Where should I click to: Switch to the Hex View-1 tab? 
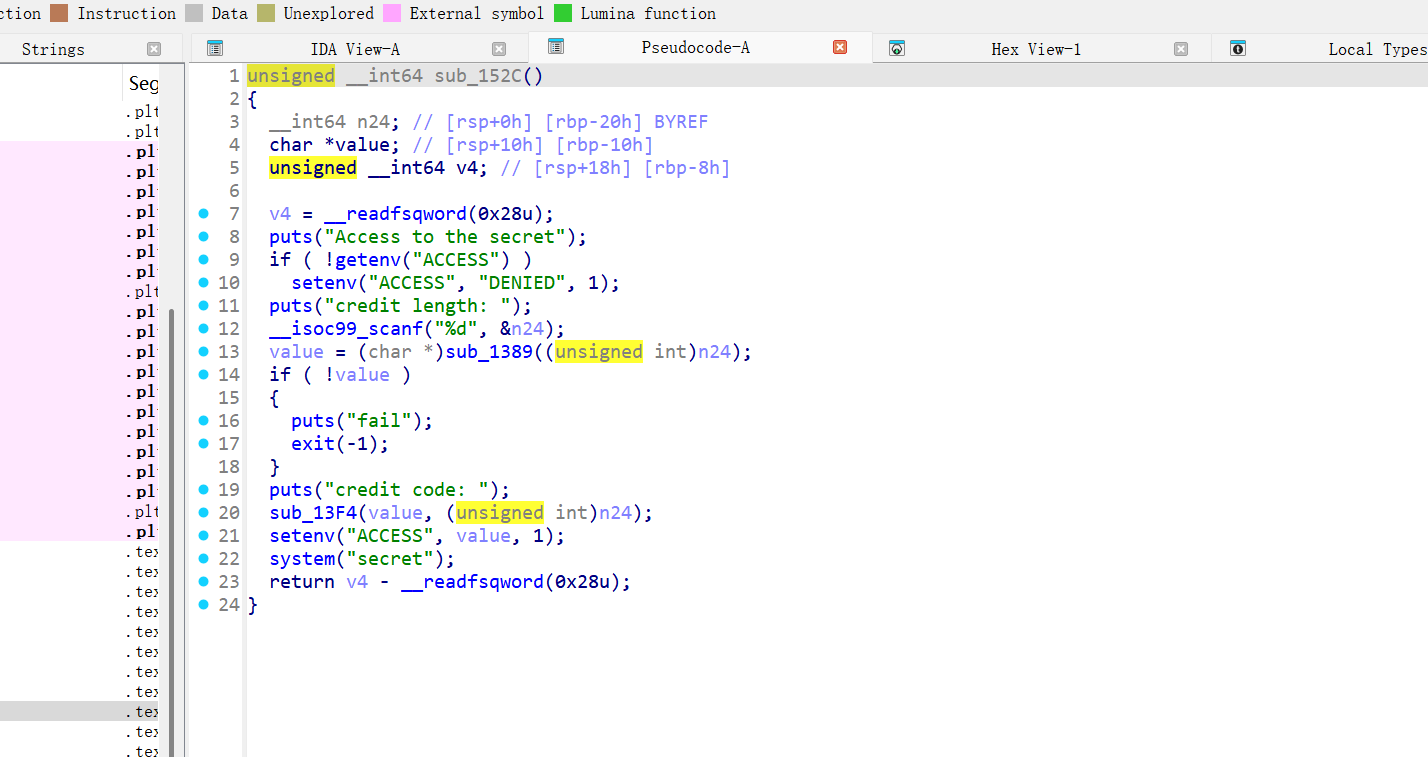(1035, 49)
